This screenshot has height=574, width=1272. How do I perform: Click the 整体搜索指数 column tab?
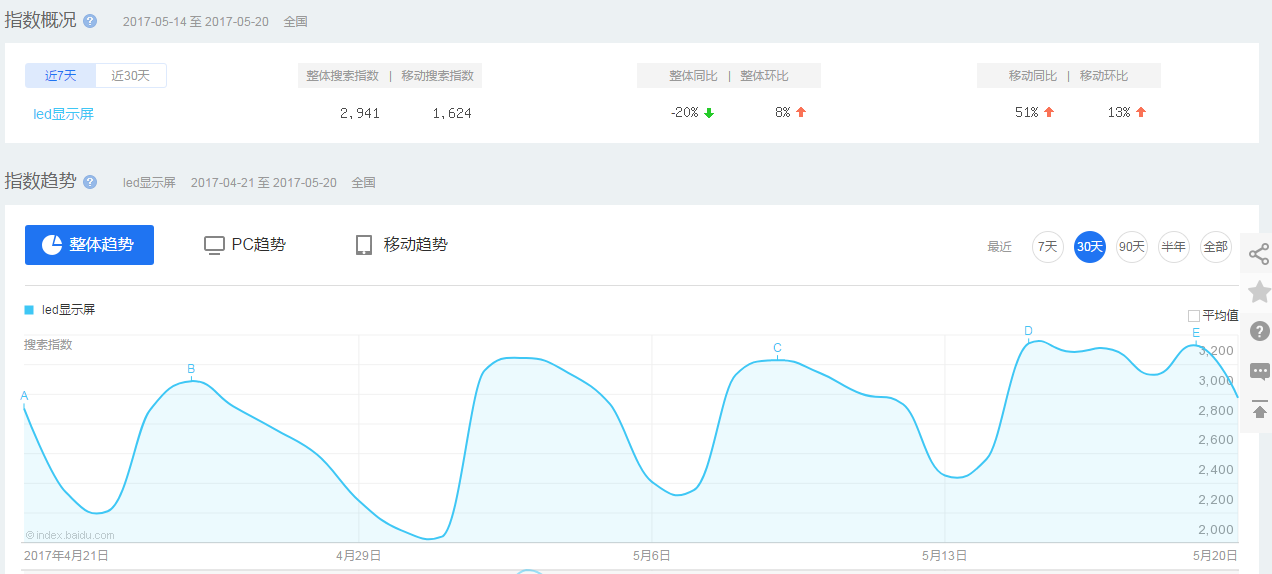pos(343,76)
